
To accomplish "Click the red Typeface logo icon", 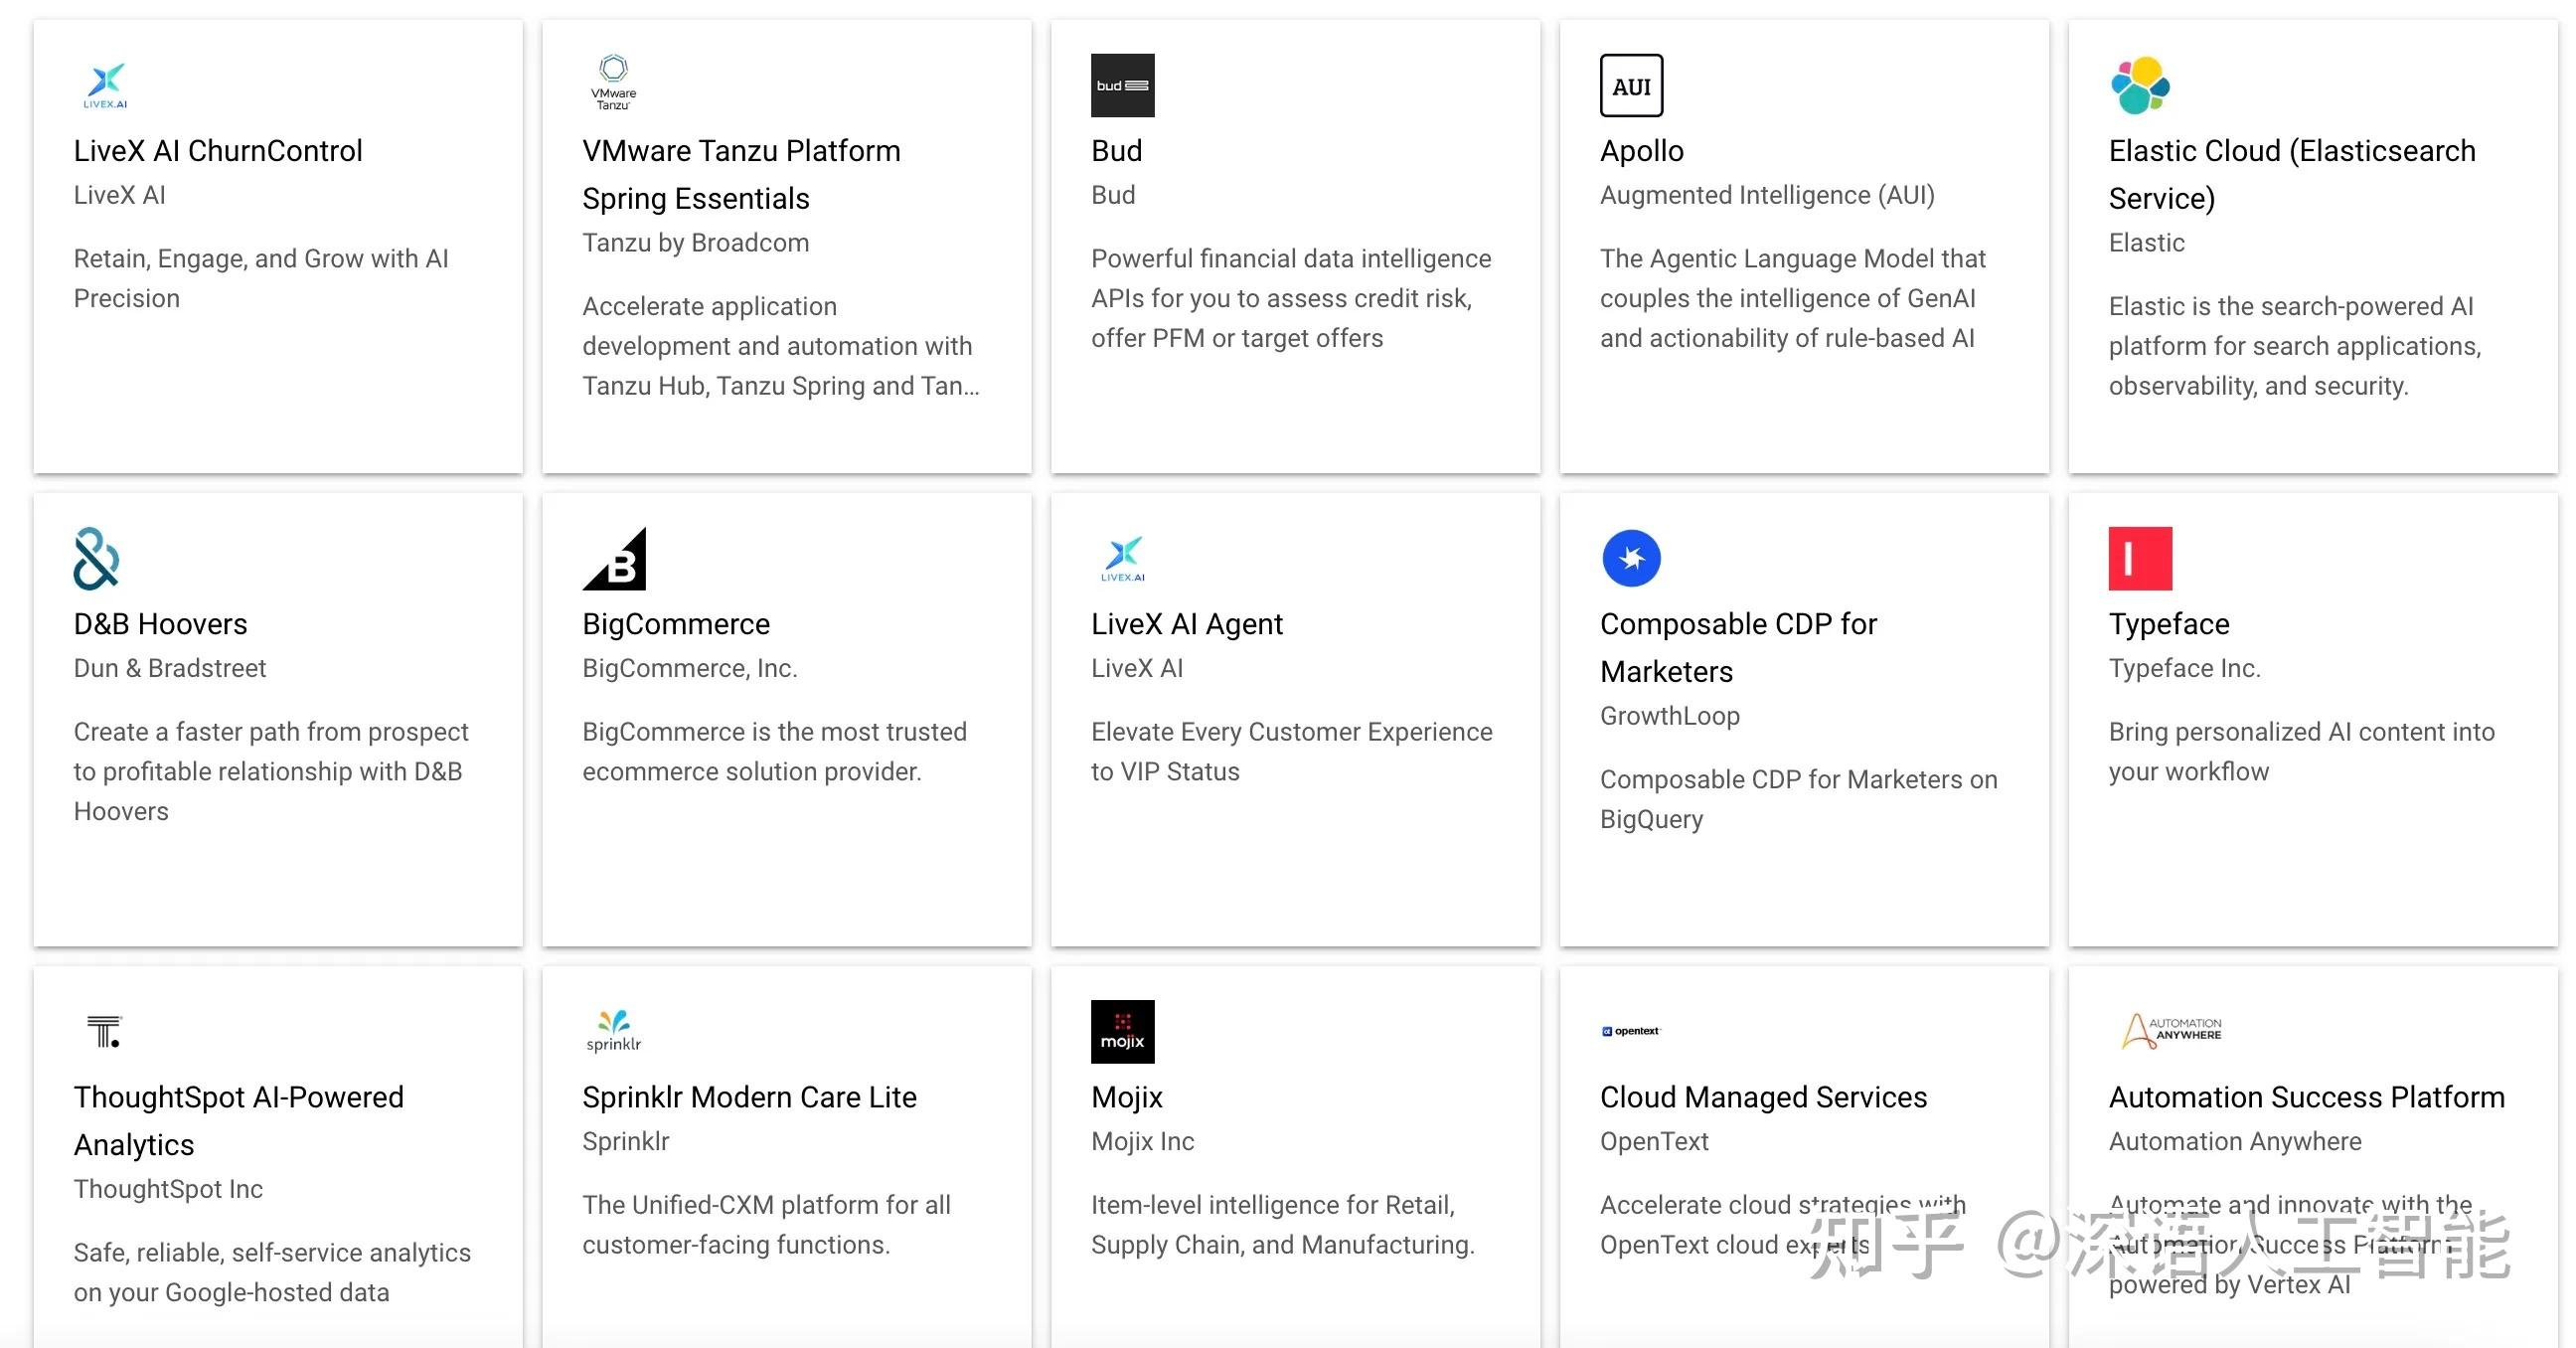I will pos(2140,558).
